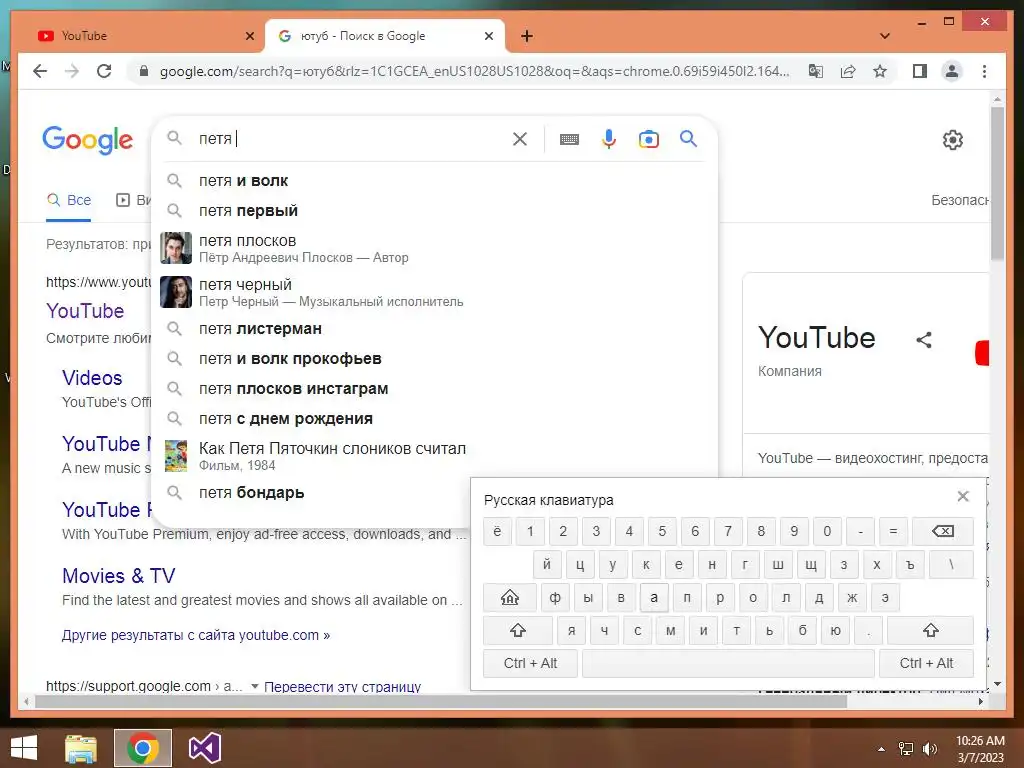
Task: Choose suggestion 'петя и волк'
Action: click(x=434, y=181)
